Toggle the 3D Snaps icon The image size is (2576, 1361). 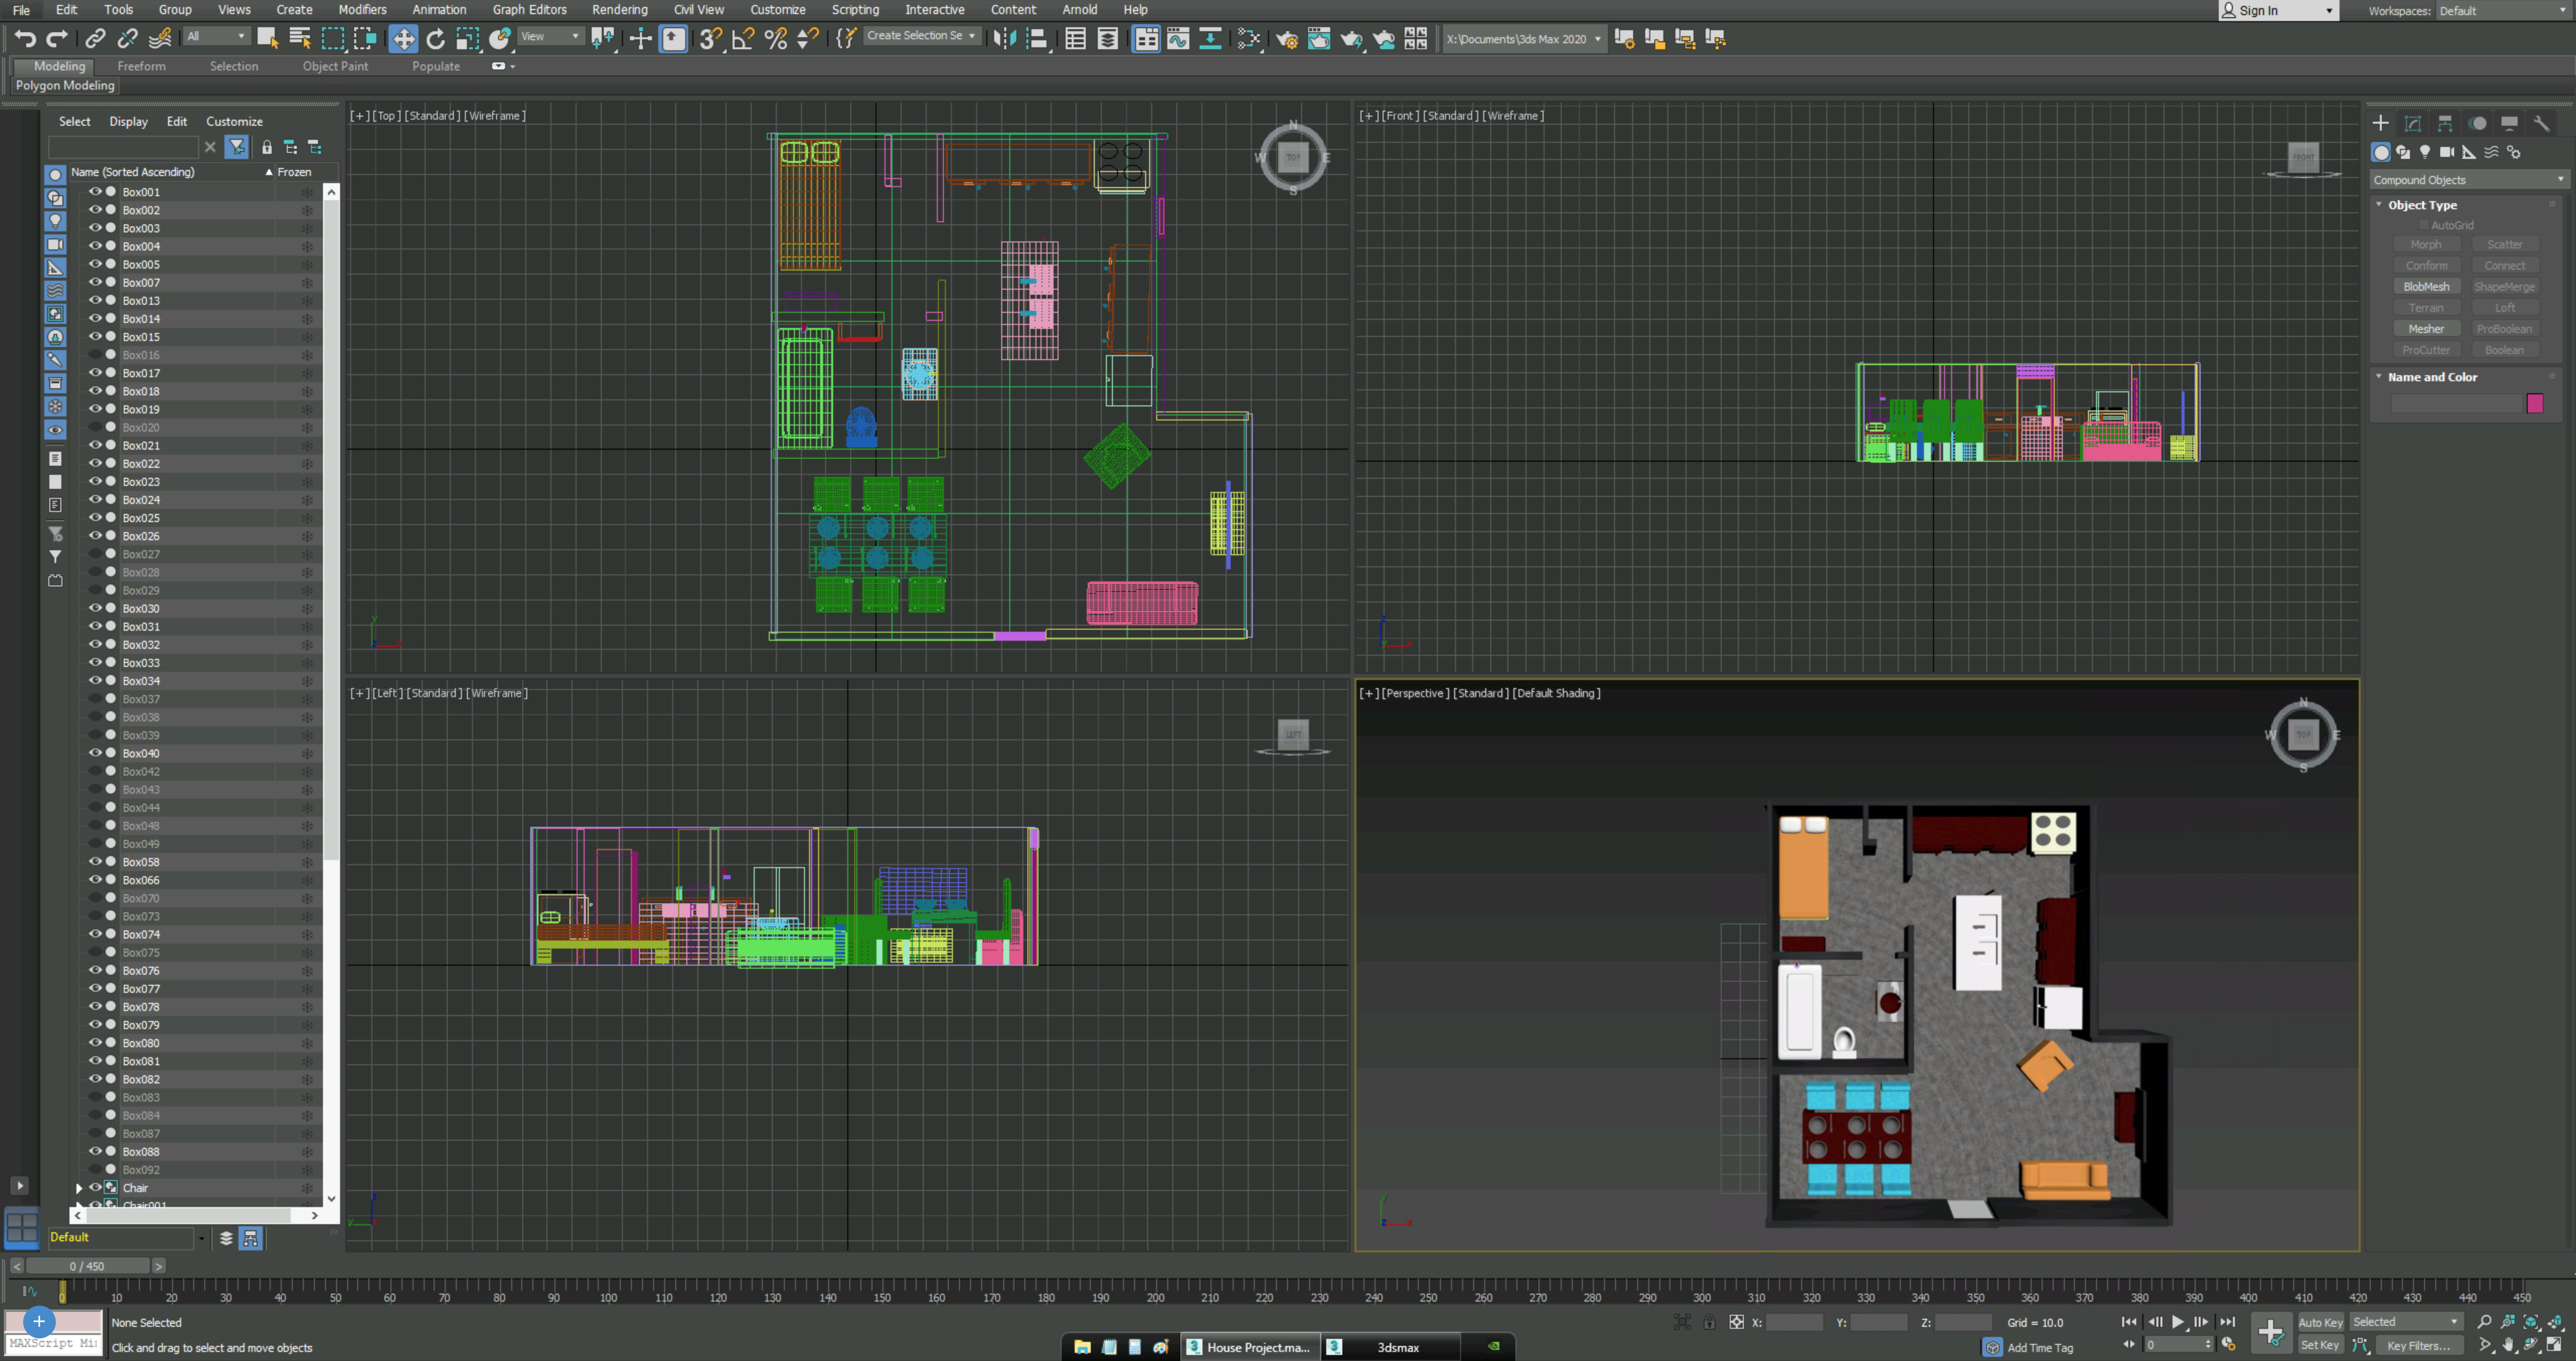(x=710, y=38)
